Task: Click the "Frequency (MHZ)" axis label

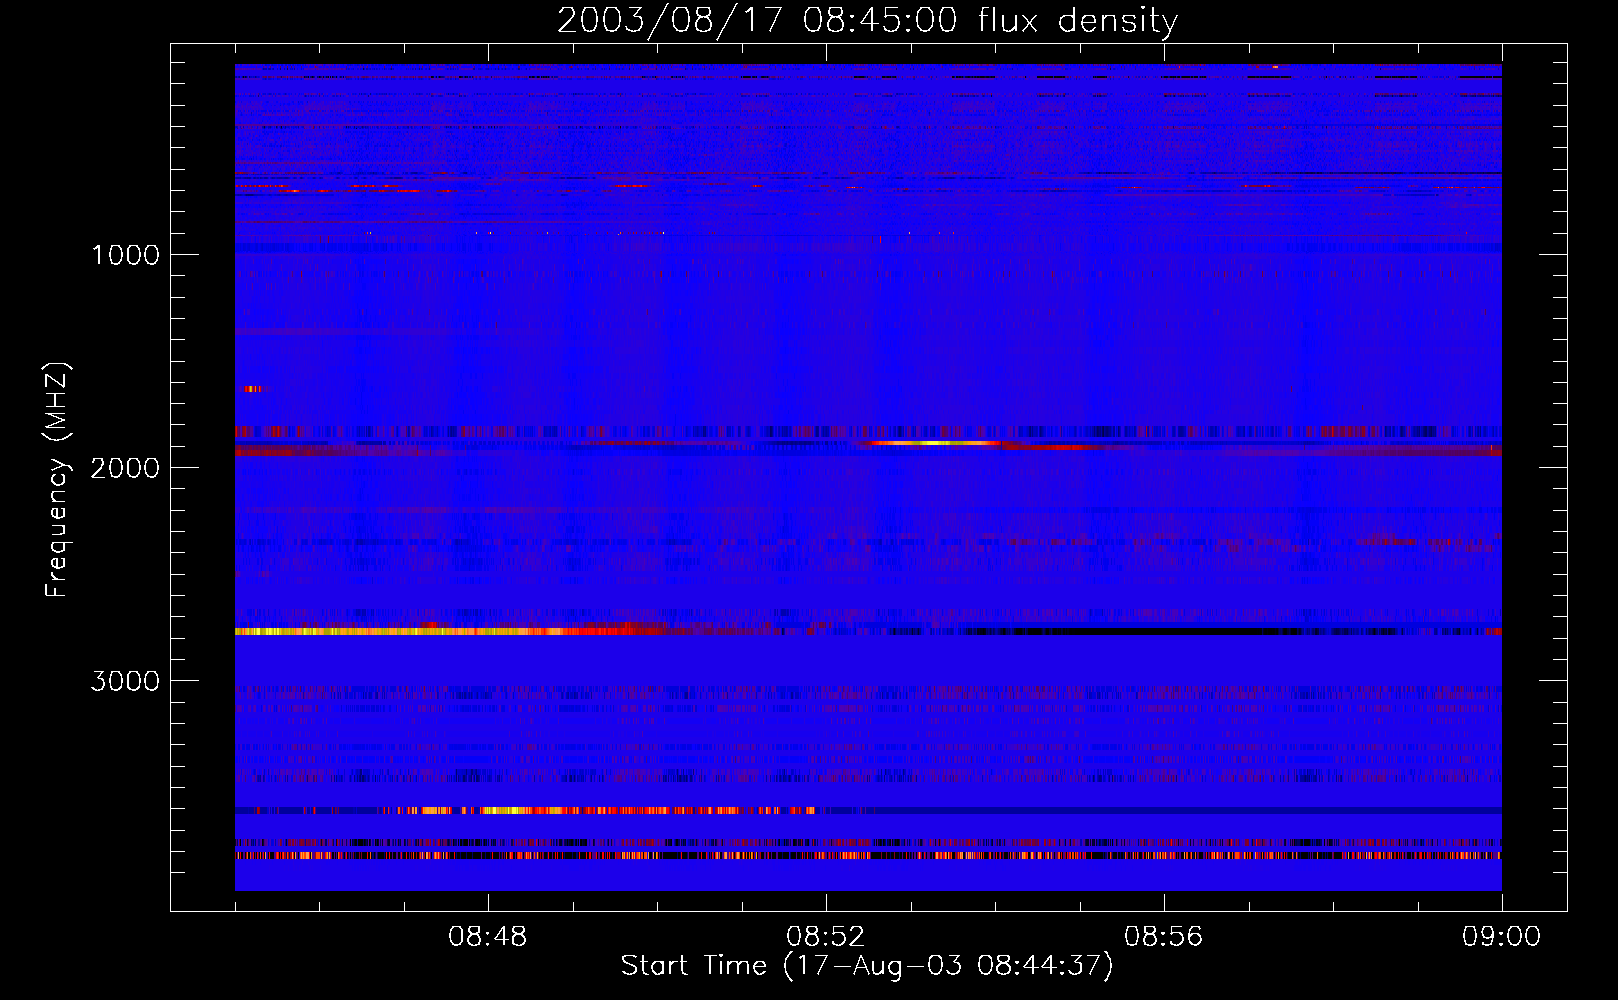Action: pos(58,480)
